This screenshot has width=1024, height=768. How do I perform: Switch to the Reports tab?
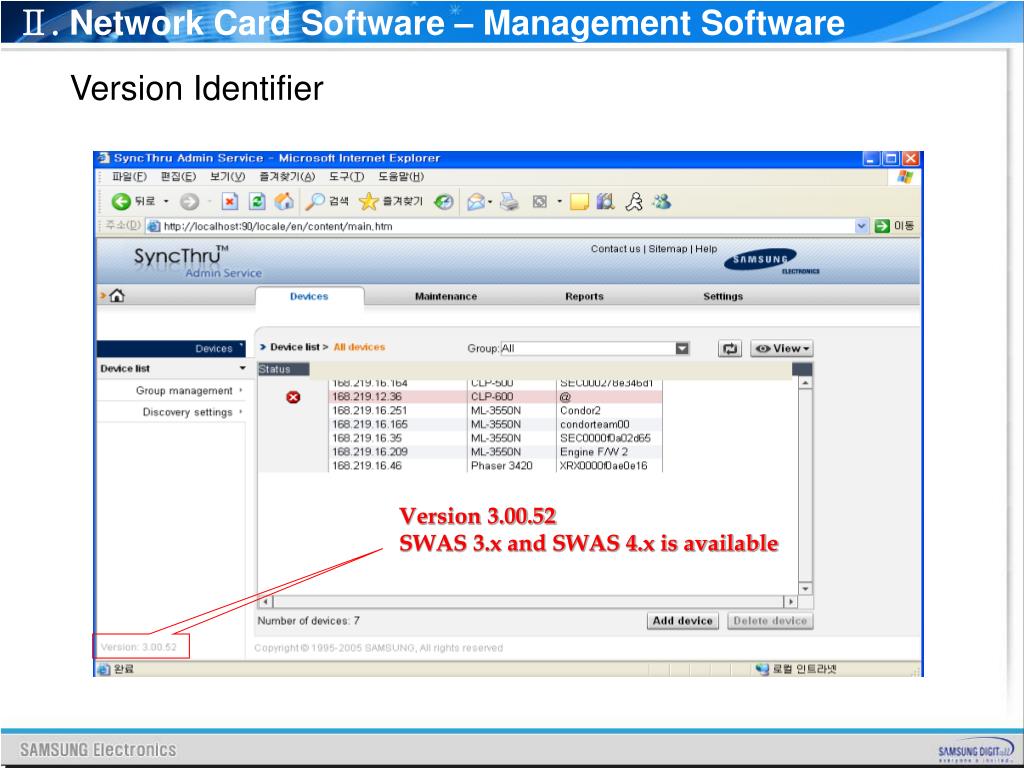pos(584,296)
